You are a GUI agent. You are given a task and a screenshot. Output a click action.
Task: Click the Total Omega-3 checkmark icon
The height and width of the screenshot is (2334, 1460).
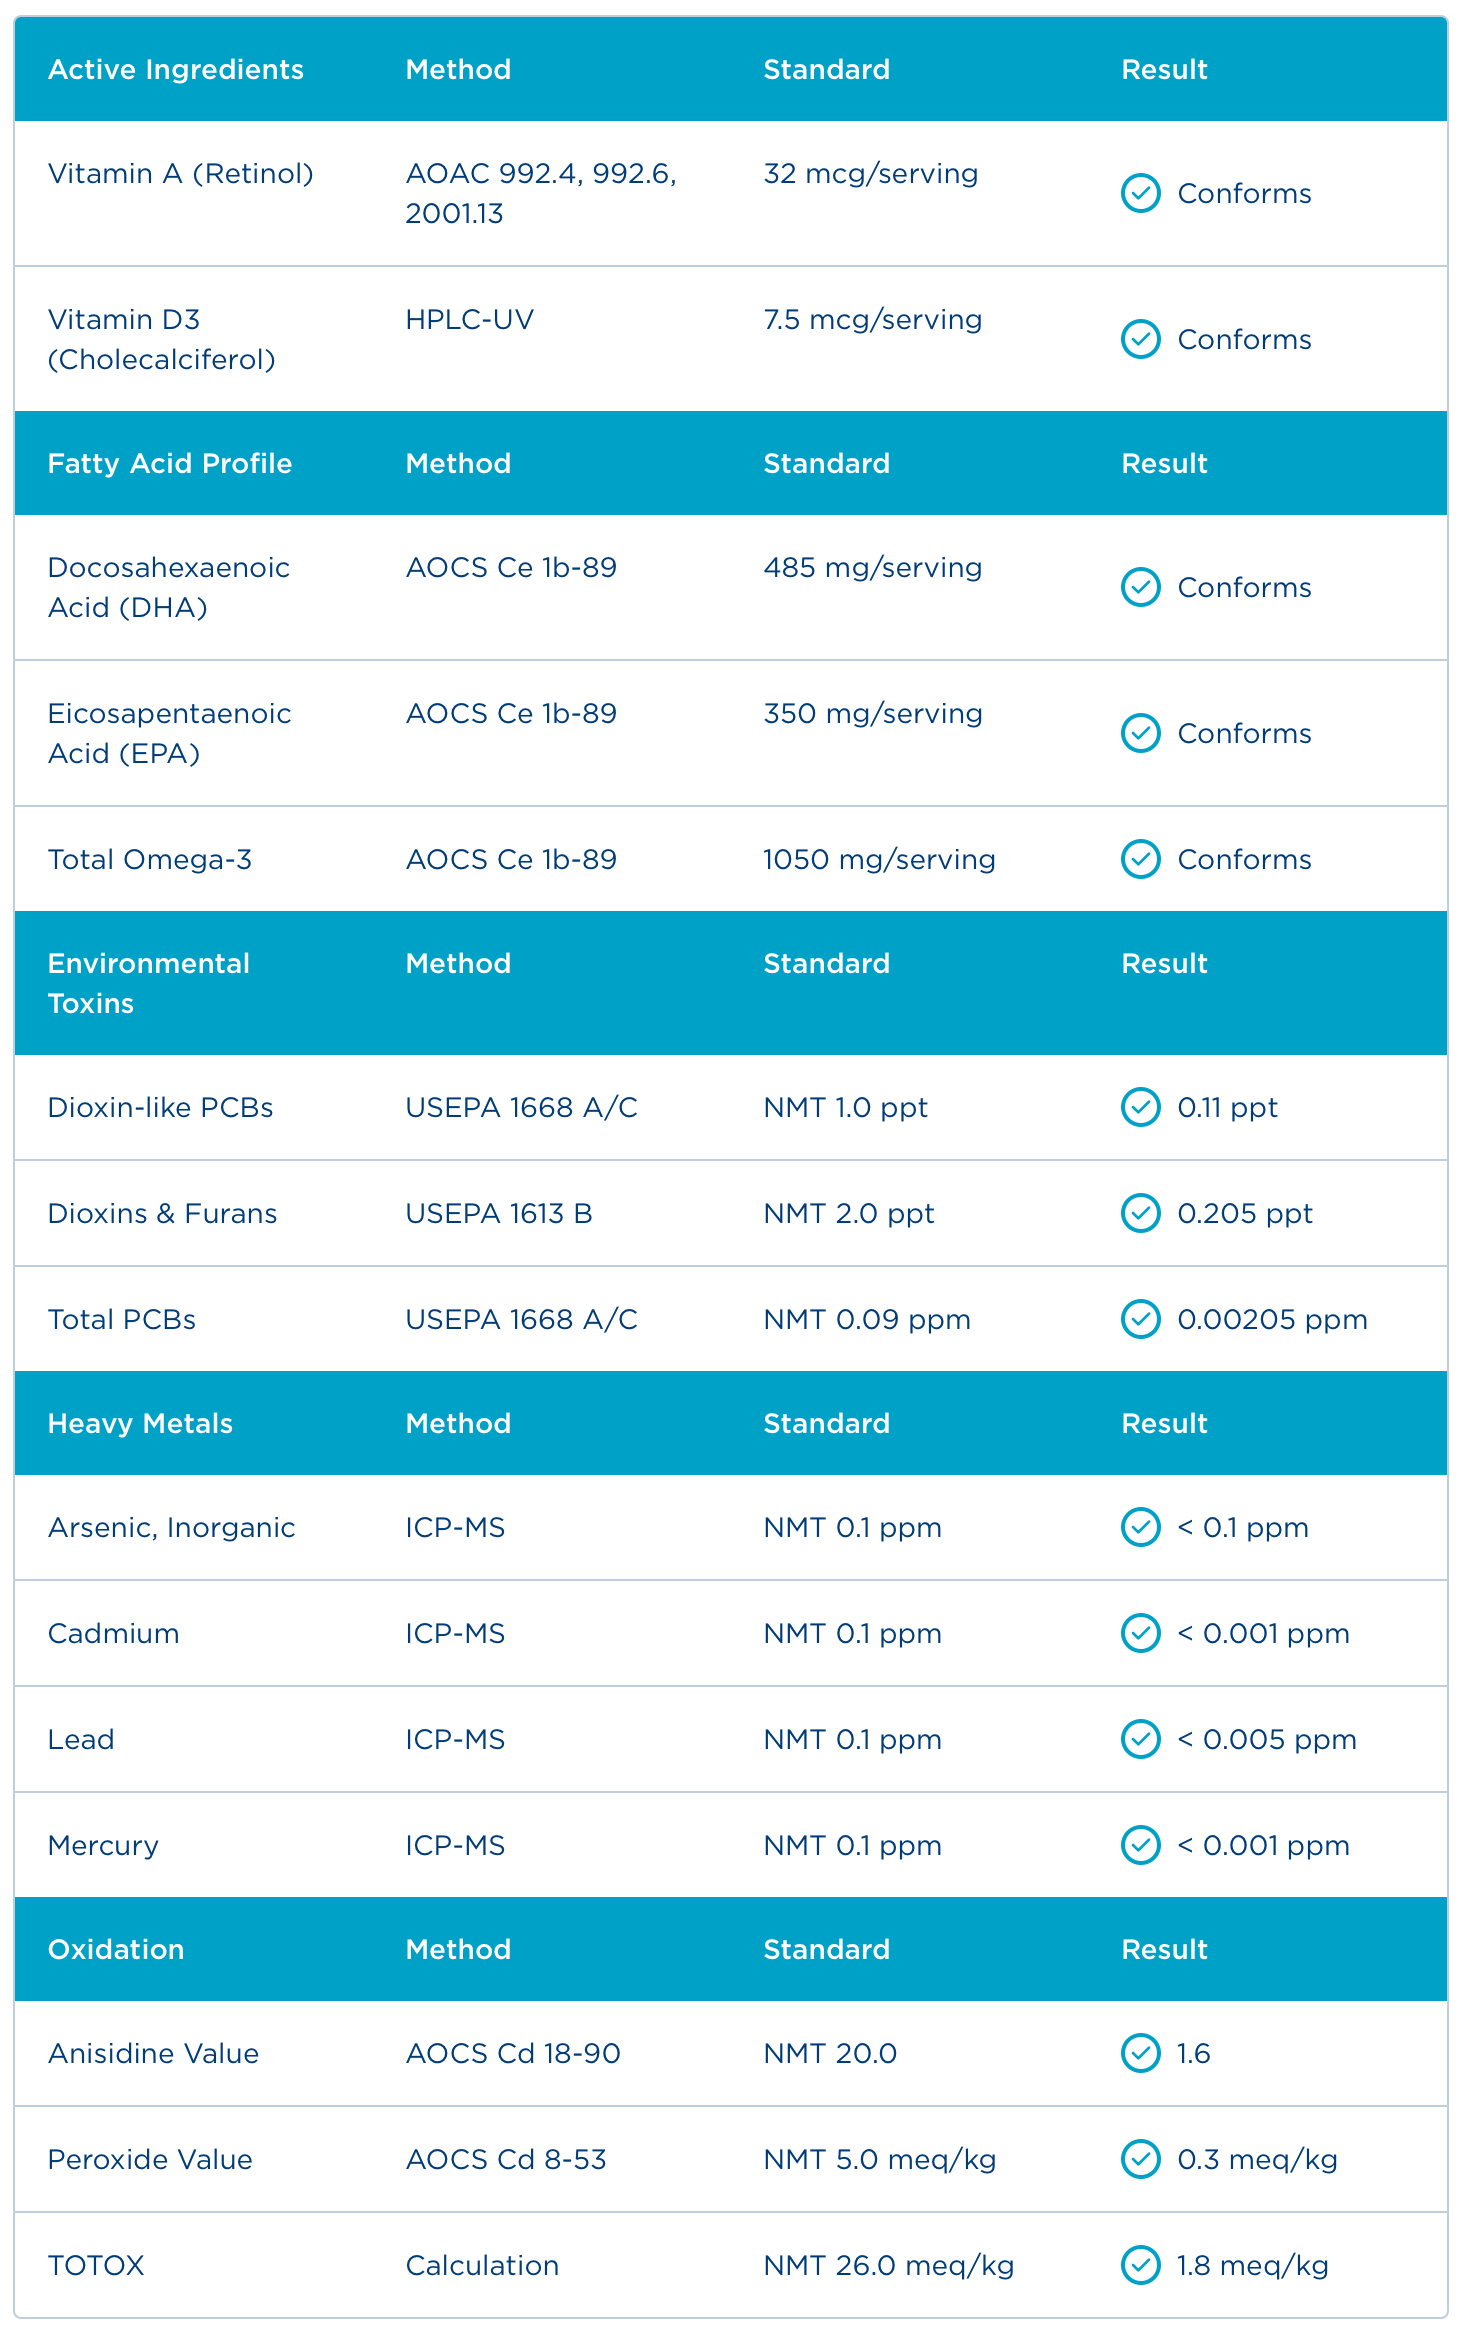(x=1140, y=859)
